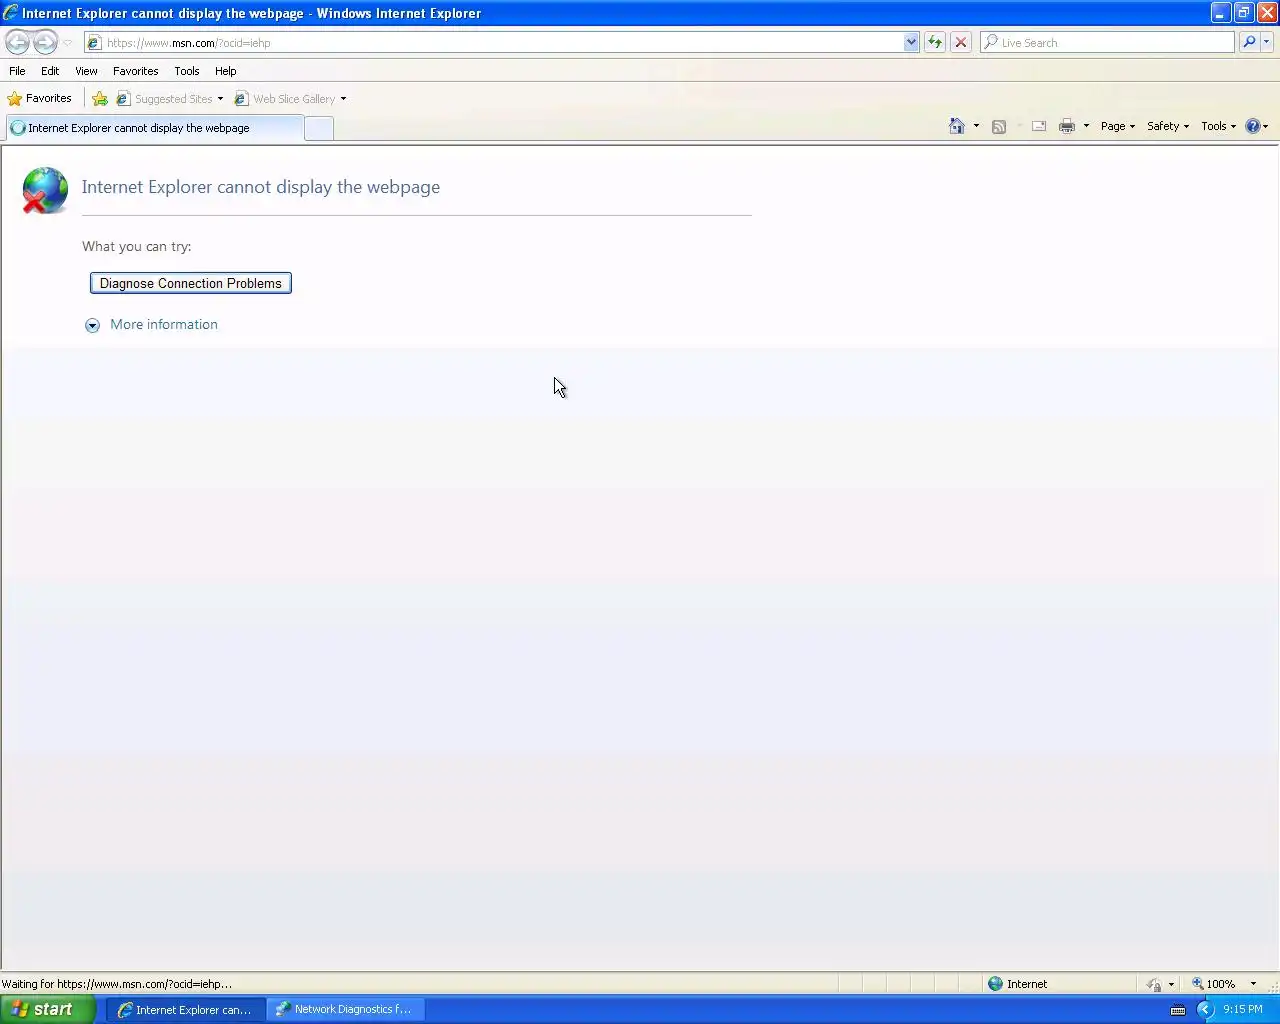The width and height of the screenshot is (1280, 1024).
Task: Expand the address bar history dropdown
Action: [x=911, y=43]
